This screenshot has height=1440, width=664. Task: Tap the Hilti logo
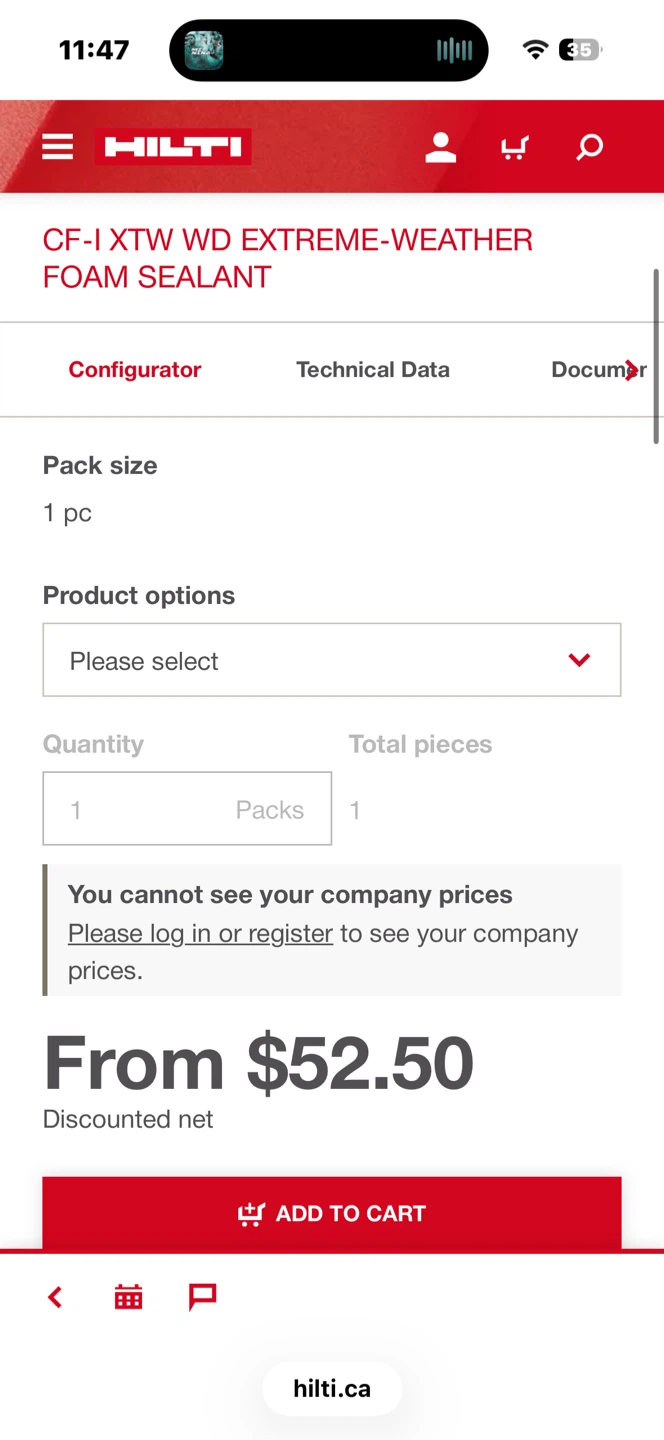[x=173, y=148]
